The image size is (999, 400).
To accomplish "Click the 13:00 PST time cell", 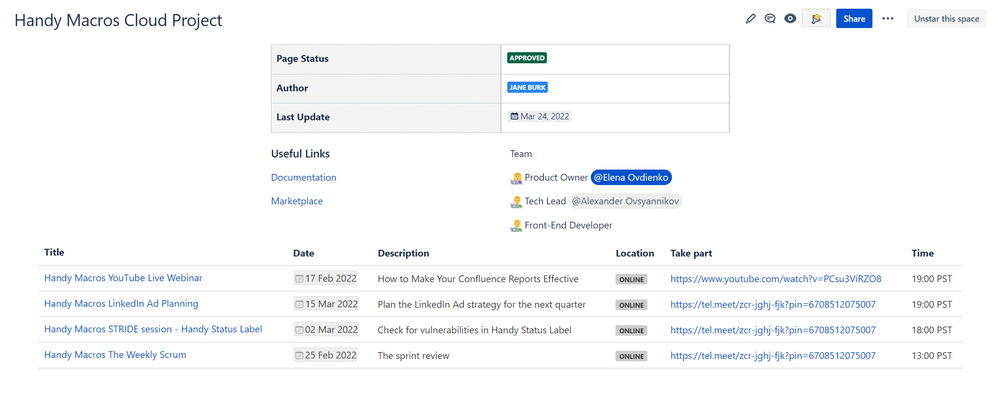I will click(932, 355).
